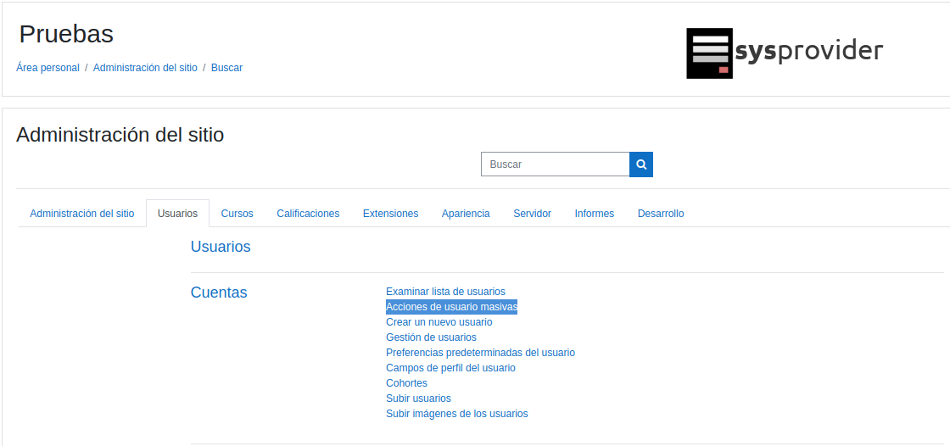This screenshot has height=446, width=950.
Task: Open Acciones de usuario masivas
Action: click(x=451, y=307)
